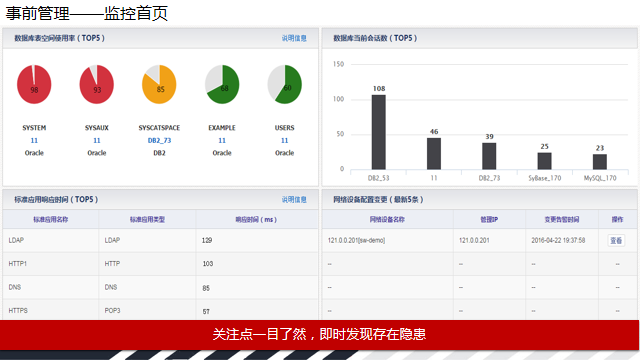The image size is (640, 360).
Task: Click the DB2_53 bar with value 108
Action: [x=379, y=132]
